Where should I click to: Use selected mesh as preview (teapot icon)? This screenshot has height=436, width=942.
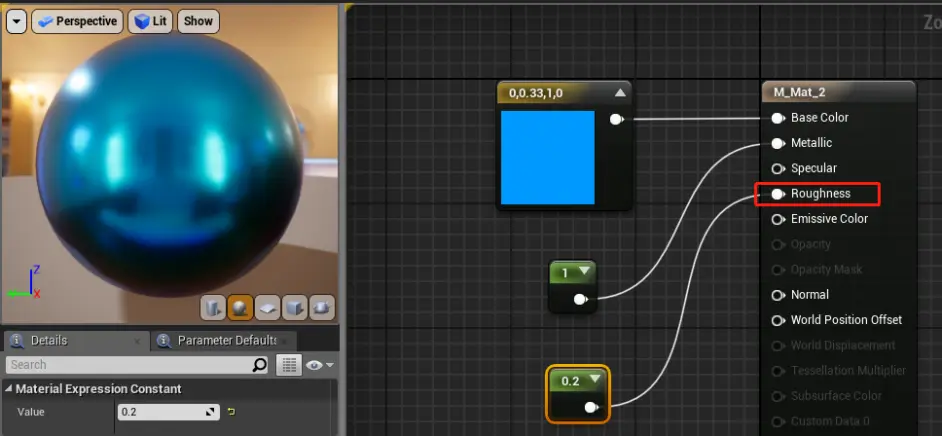pos(322,307)
